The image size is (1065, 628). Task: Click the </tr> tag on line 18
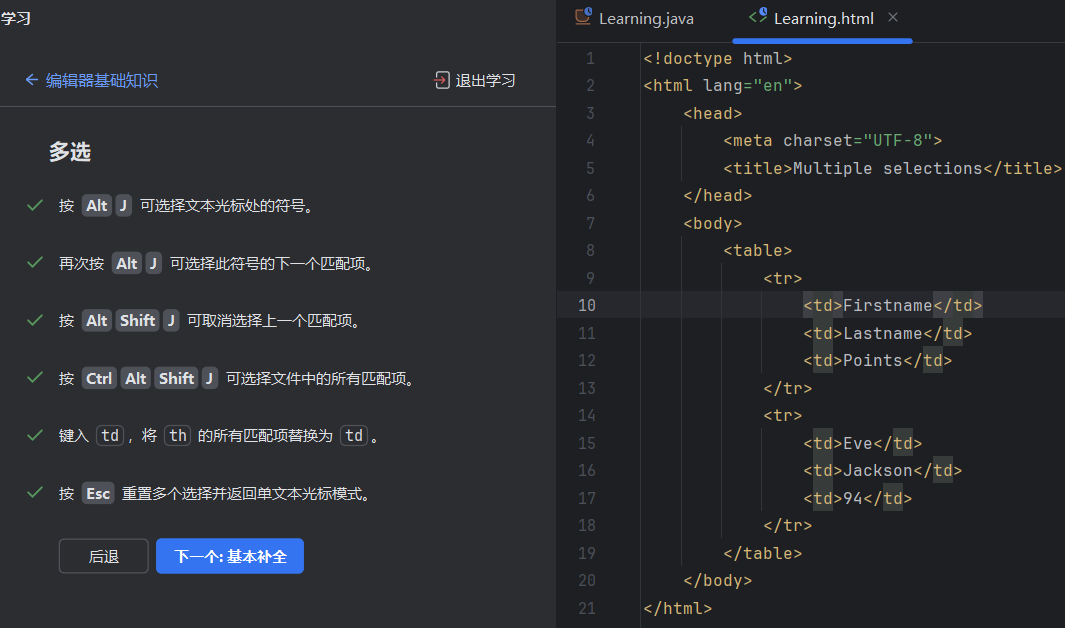point(788,525)
